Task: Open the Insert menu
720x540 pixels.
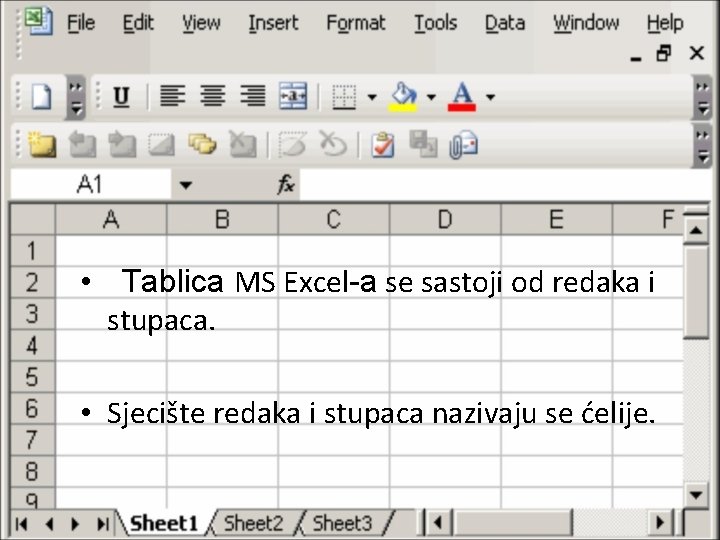Action: point(273,23)
